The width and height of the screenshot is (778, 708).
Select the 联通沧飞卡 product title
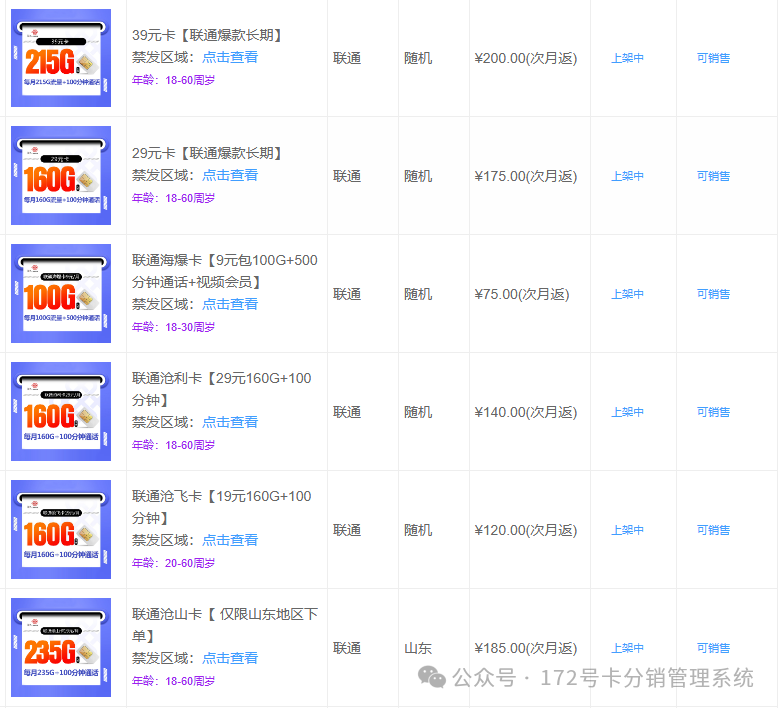222,507
